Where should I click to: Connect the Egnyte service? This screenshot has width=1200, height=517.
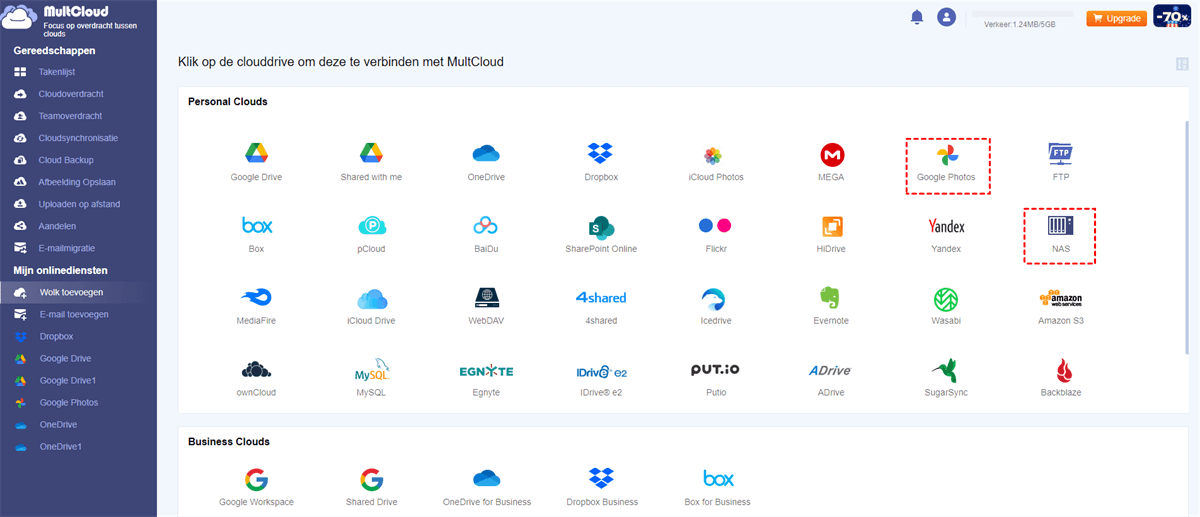coord(486,370)
